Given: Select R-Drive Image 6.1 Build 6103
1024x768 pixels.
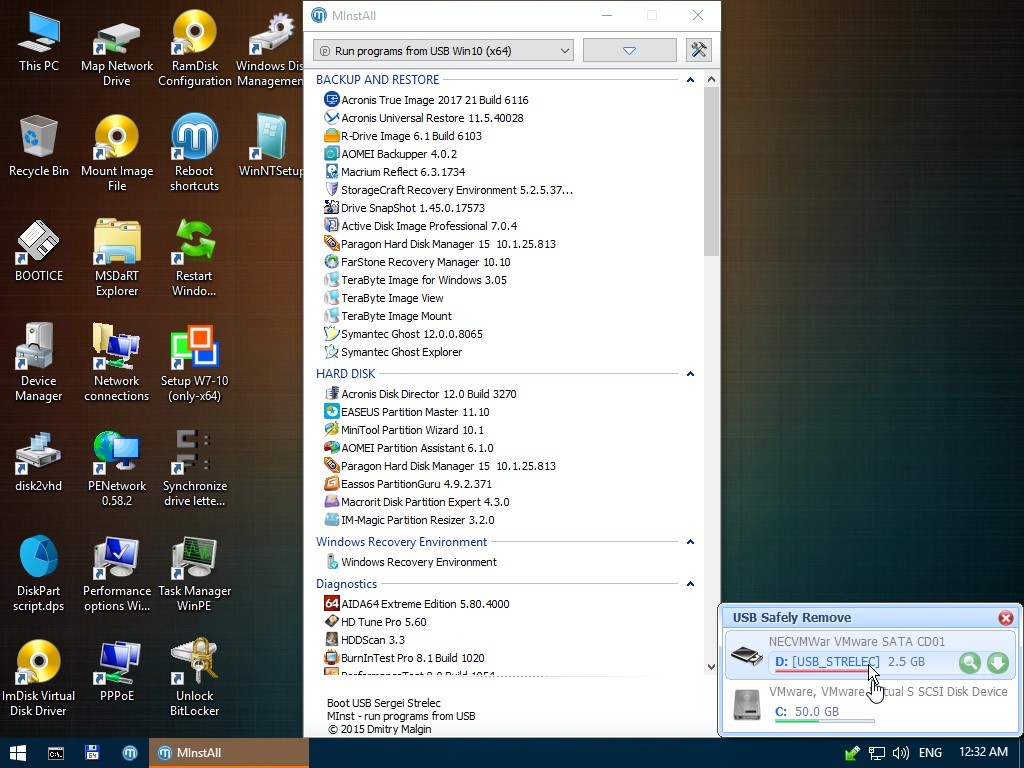Looking at the screenshot, I should click(x=403, y=136).
